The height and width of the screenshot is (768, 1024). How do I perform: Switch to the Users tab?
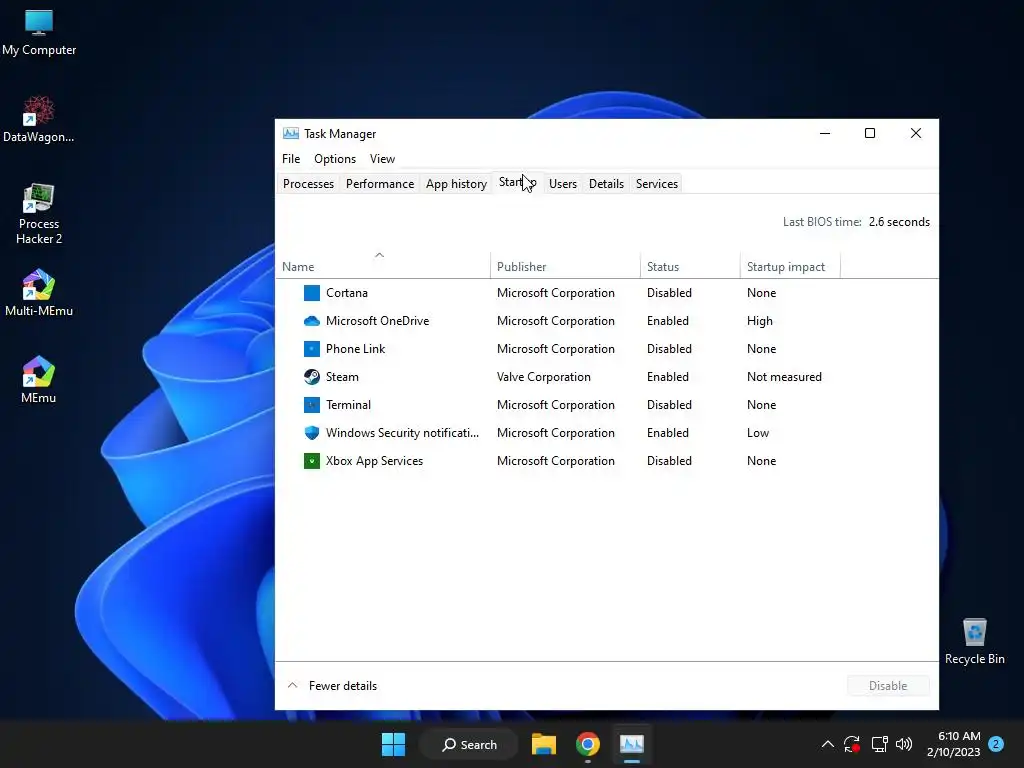coord(562,184)
